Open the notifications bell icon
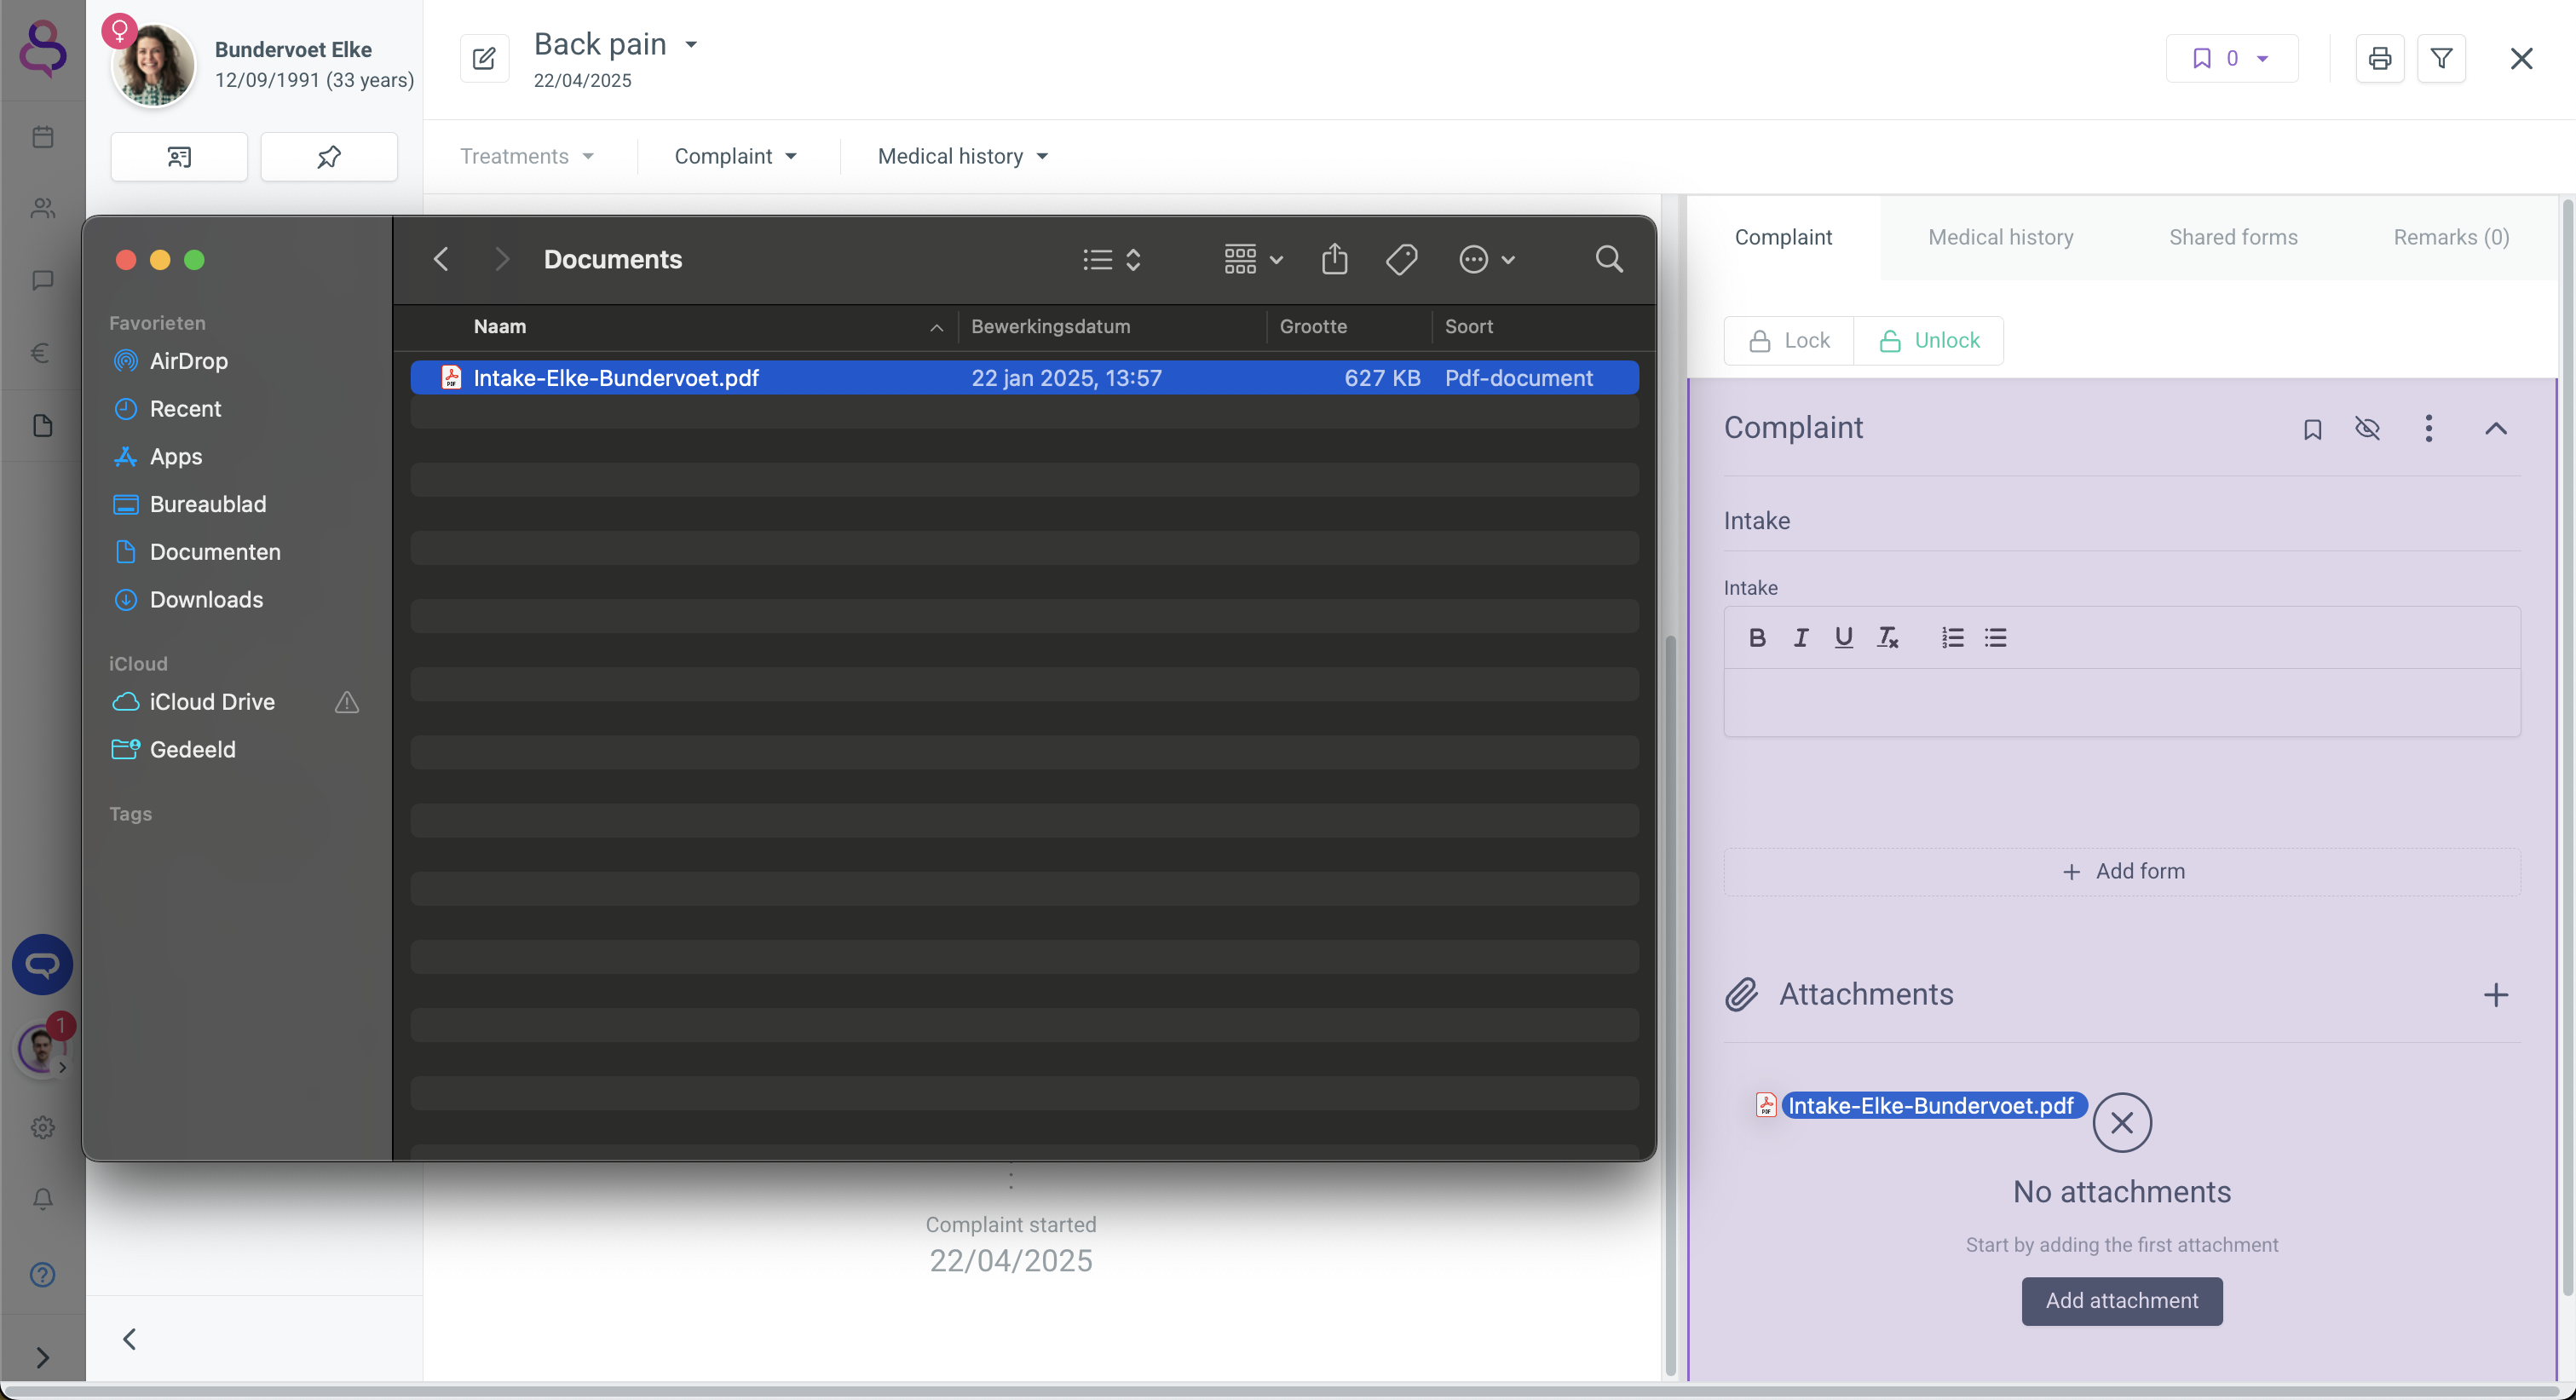 coord(42,1198)
